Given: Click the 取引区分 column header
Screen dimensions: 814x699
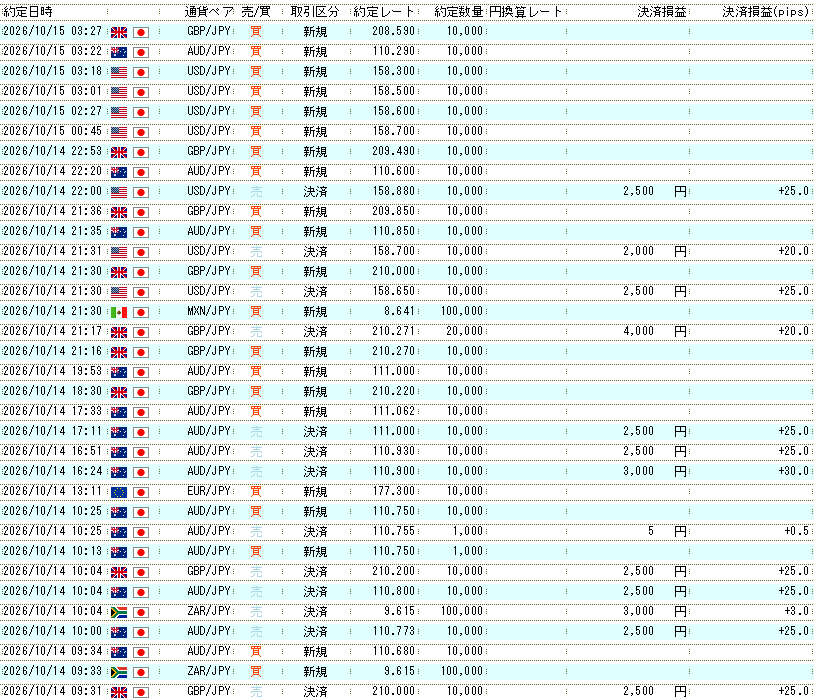Looking at the screenshot, I should [x=315, y=11].
